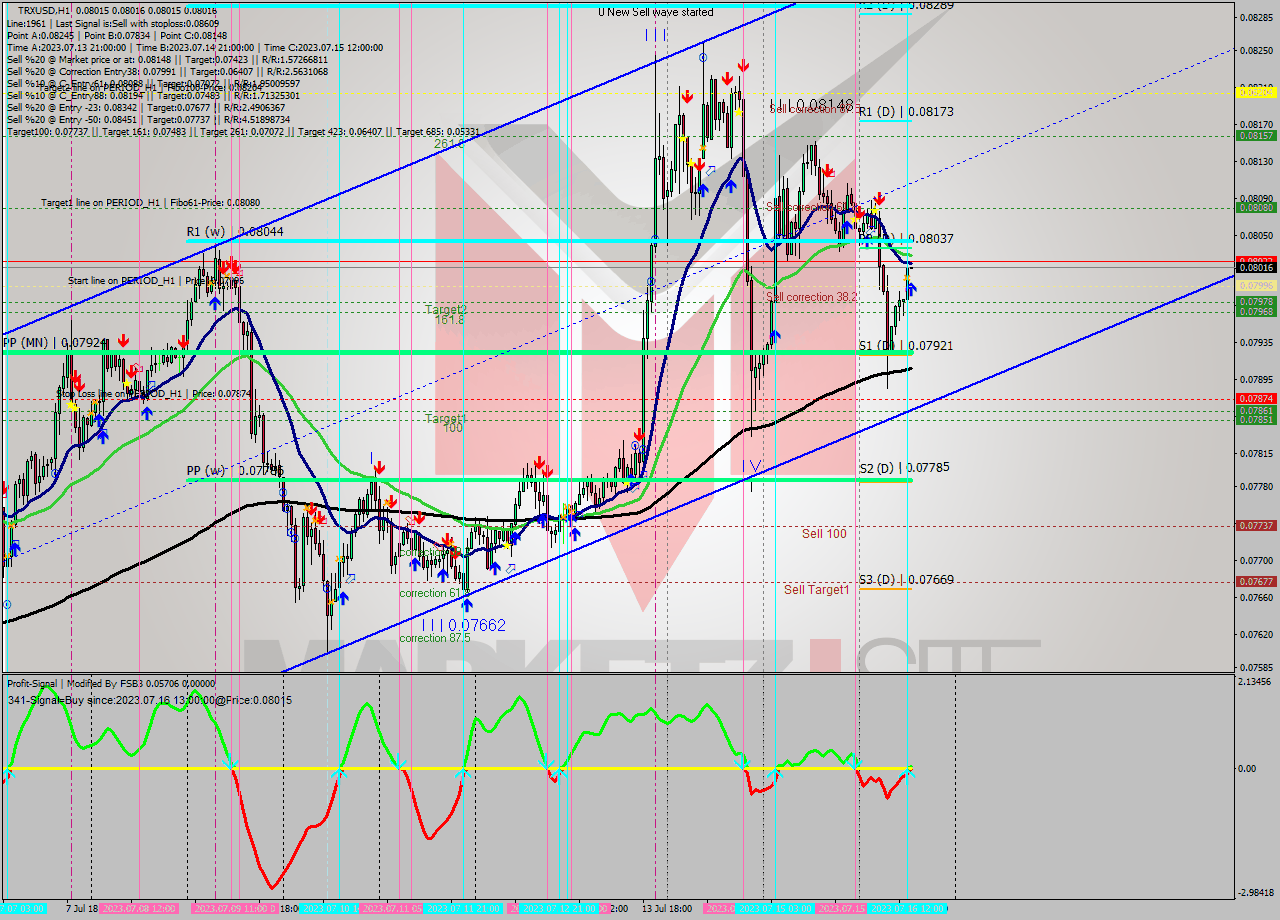Click the green price tag 0.07968
Viewport: 1280px width, 920px height.
(x=1256, y=311)
